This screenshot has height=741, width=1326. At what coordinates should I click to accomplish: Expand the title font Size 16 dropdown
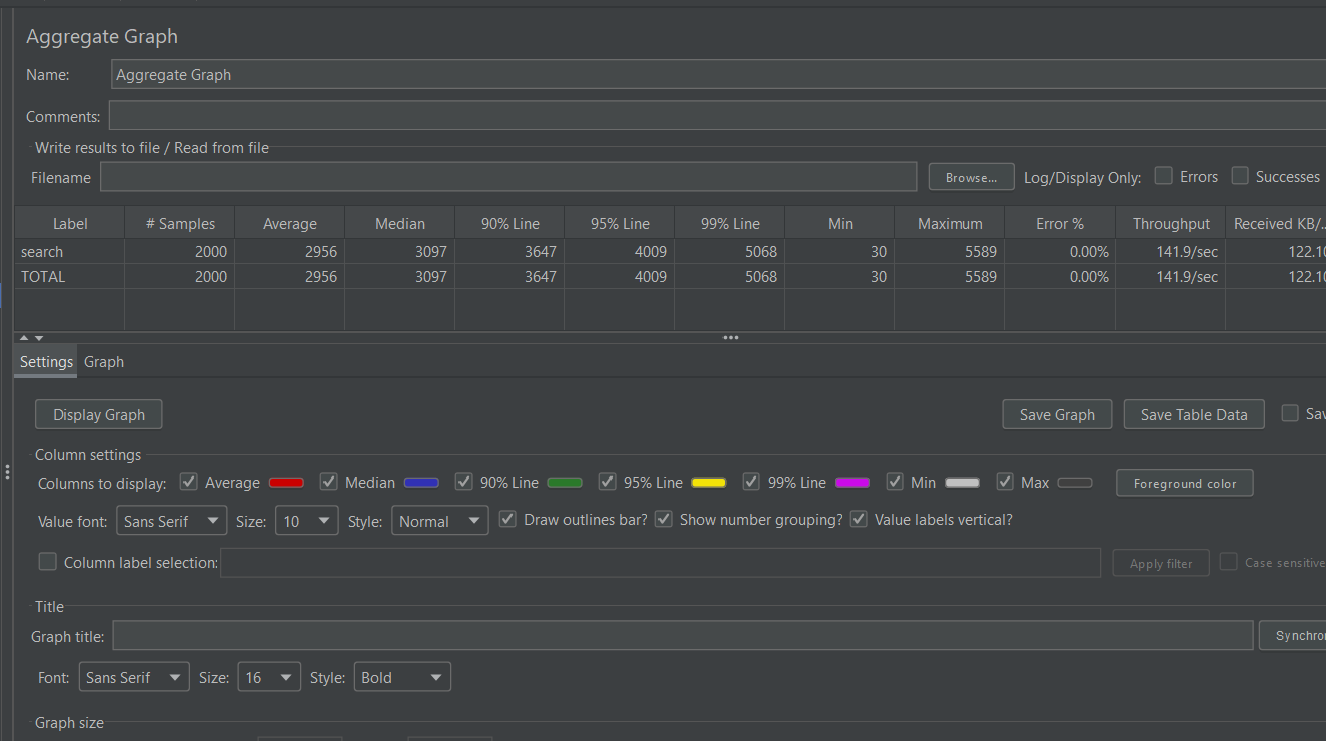coord(269,677)
